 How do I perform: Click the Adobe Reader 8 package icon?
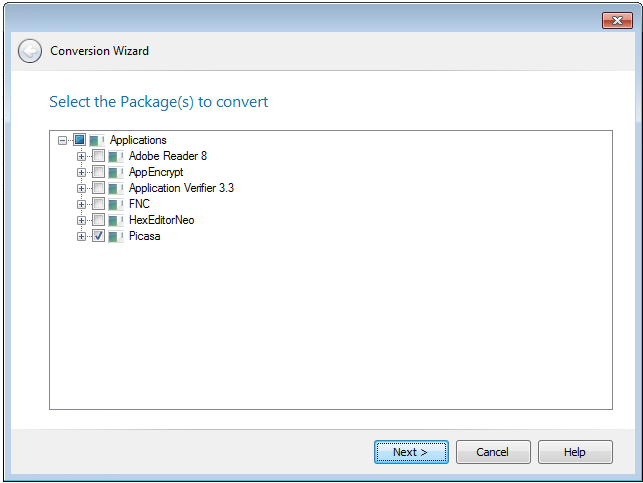click(x=116, y=156)
